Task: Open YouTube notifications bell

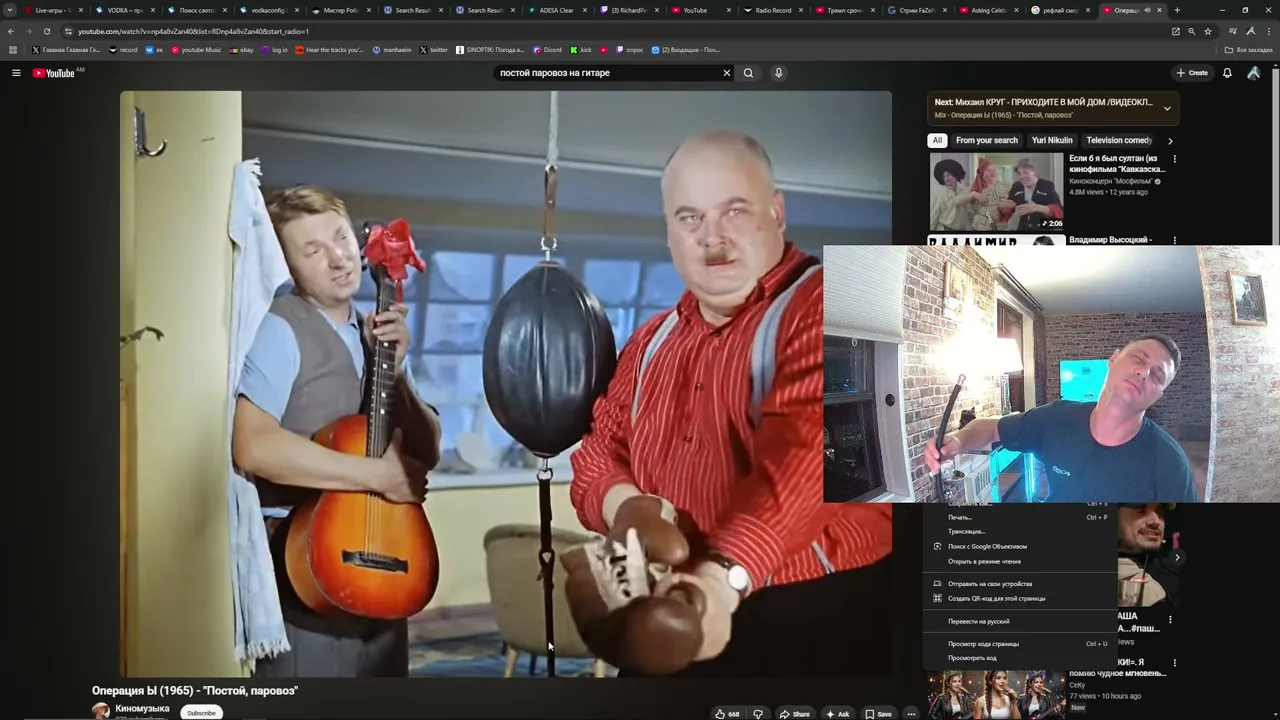Action: (1227, 73)
